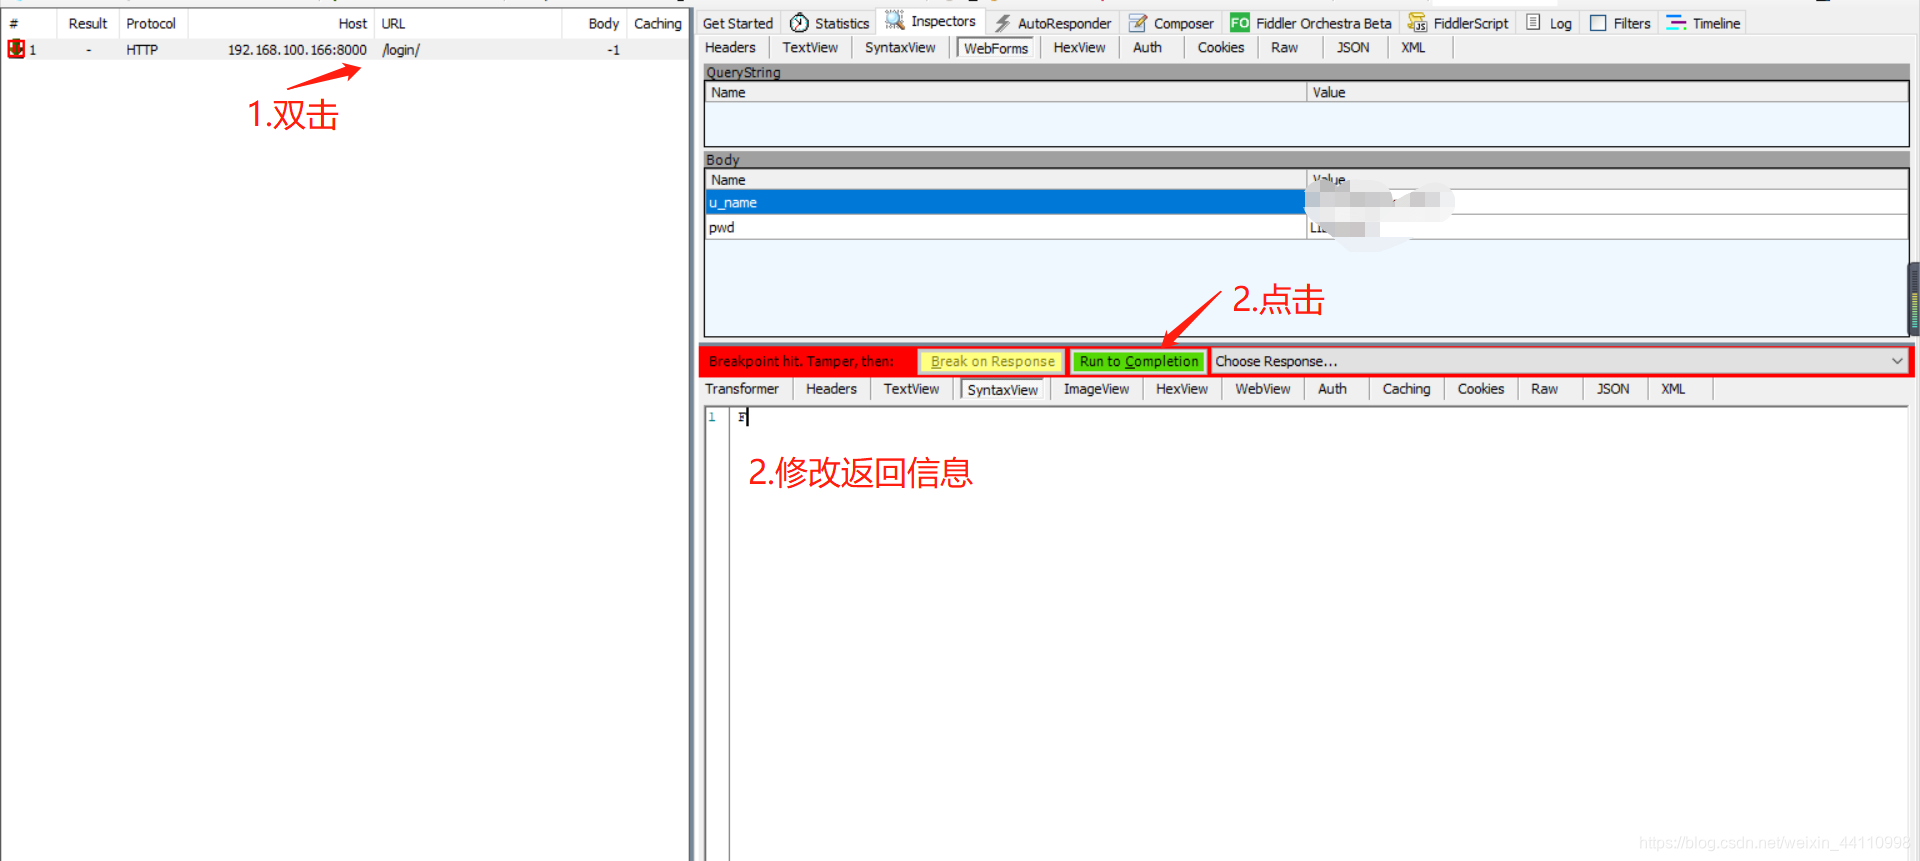
Task: Open the response Raw tab
Action: (x=1544, y=389)
